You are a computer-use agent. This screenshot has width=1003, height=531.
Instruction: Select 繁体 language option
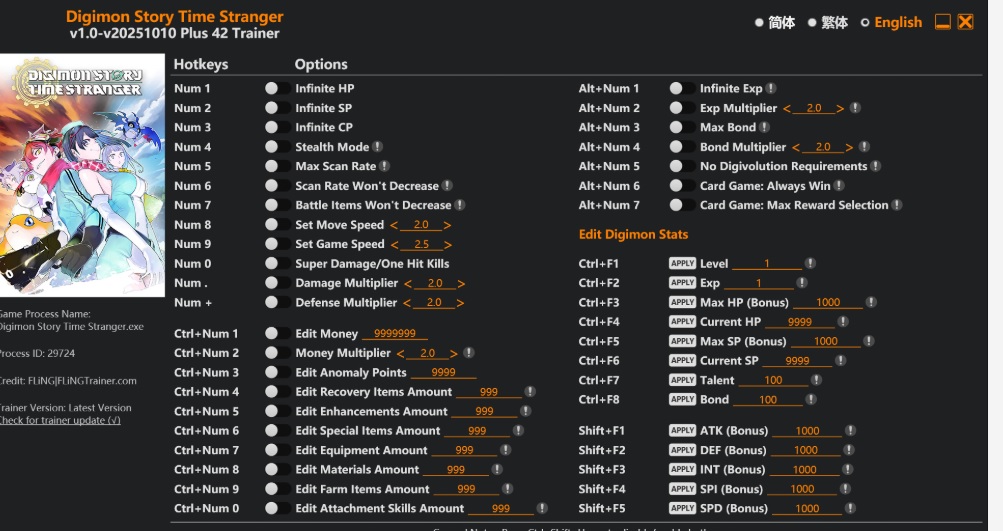pyautogui.click(x=828, y=22)
